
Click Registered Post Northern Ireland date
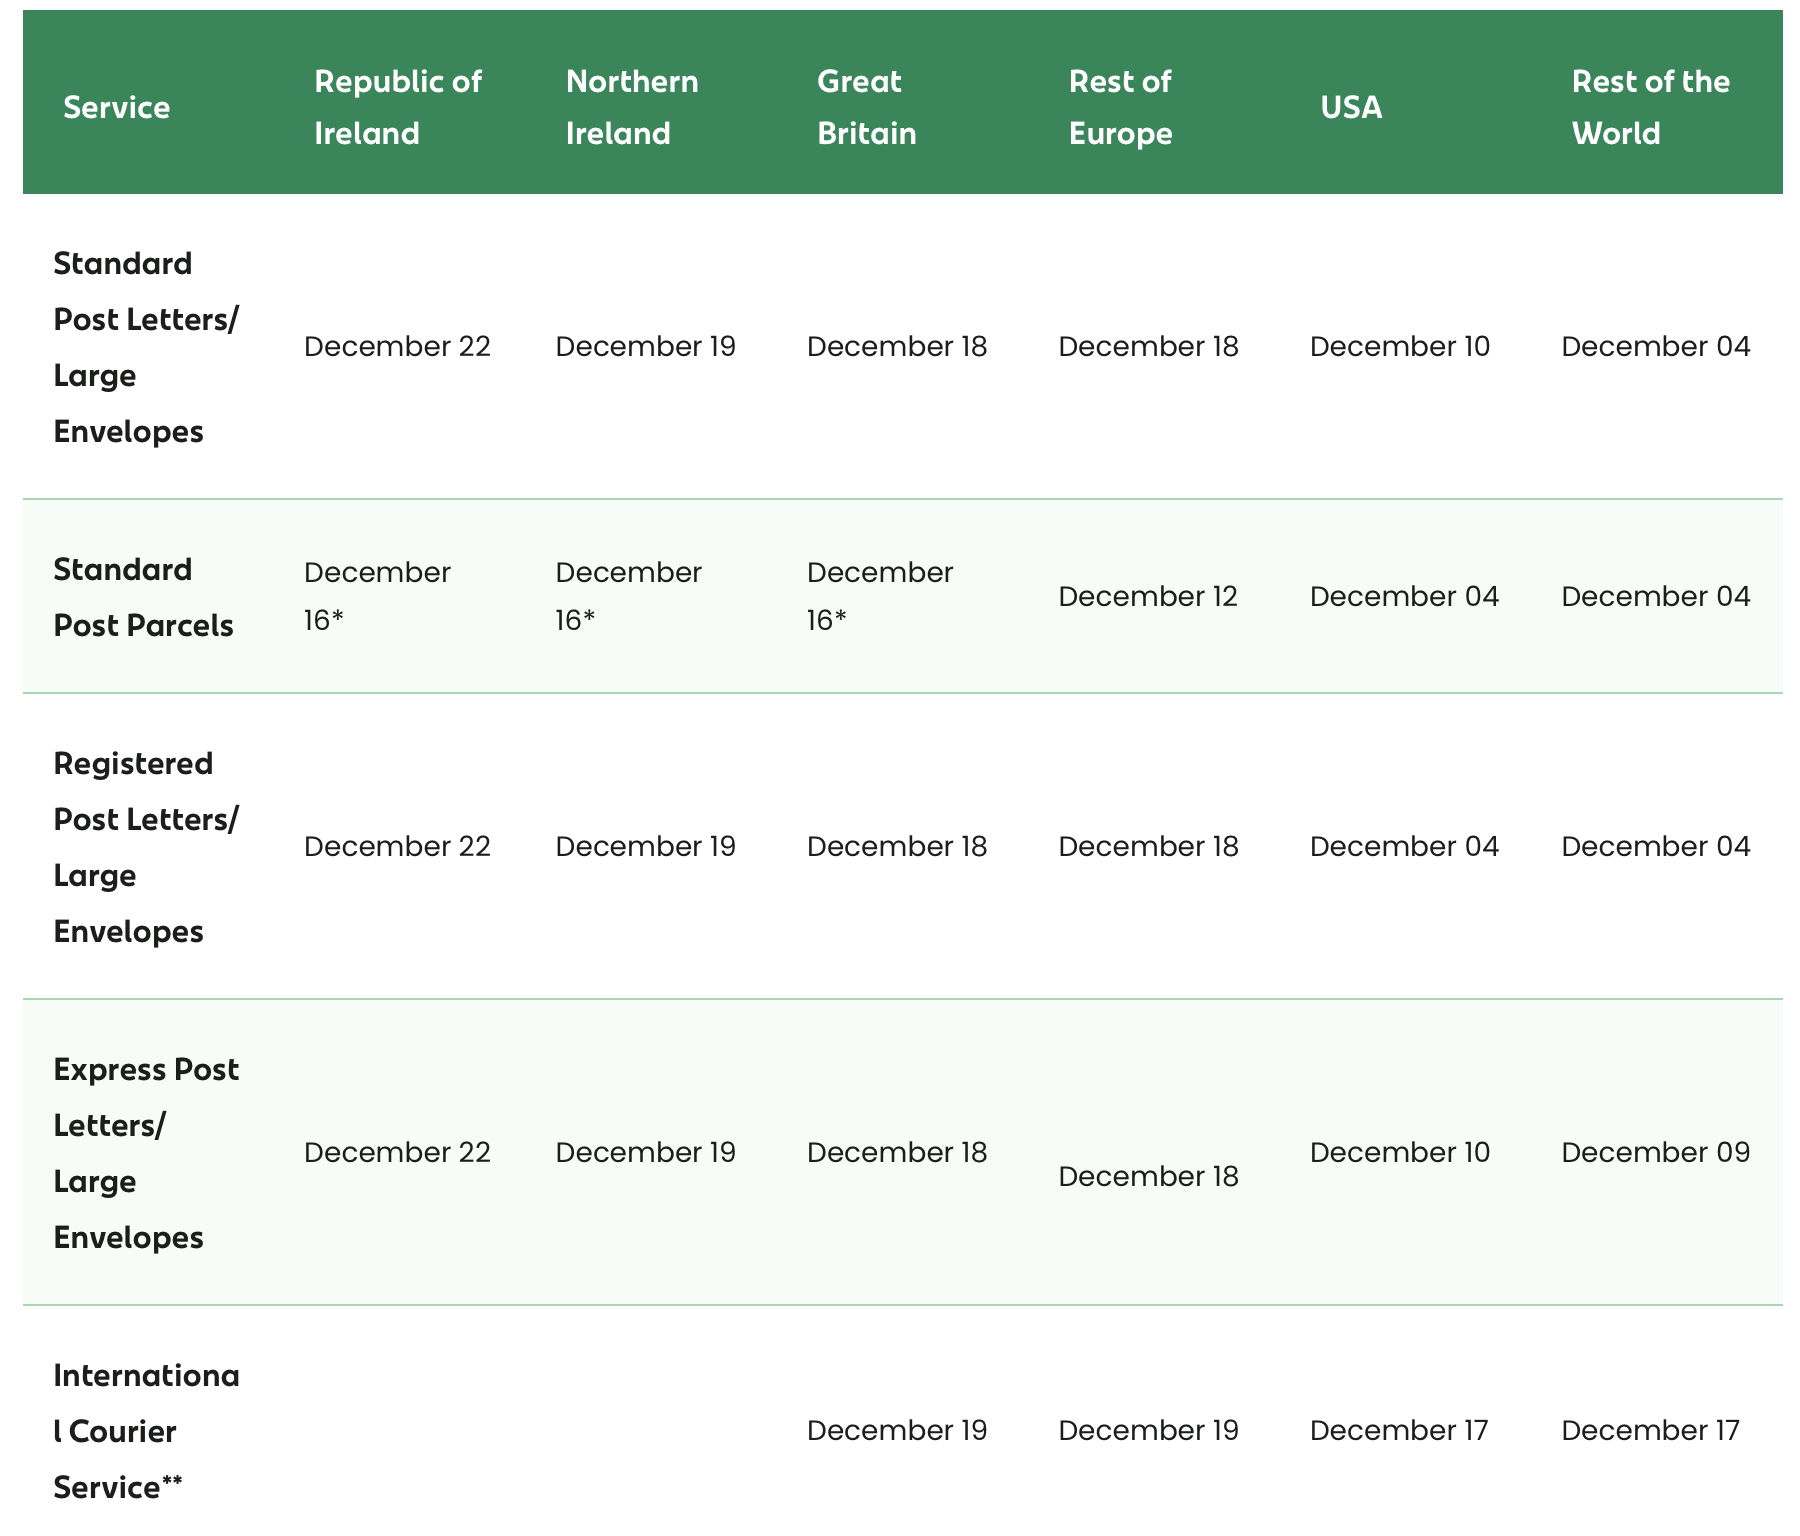click(x=645, y=847)
